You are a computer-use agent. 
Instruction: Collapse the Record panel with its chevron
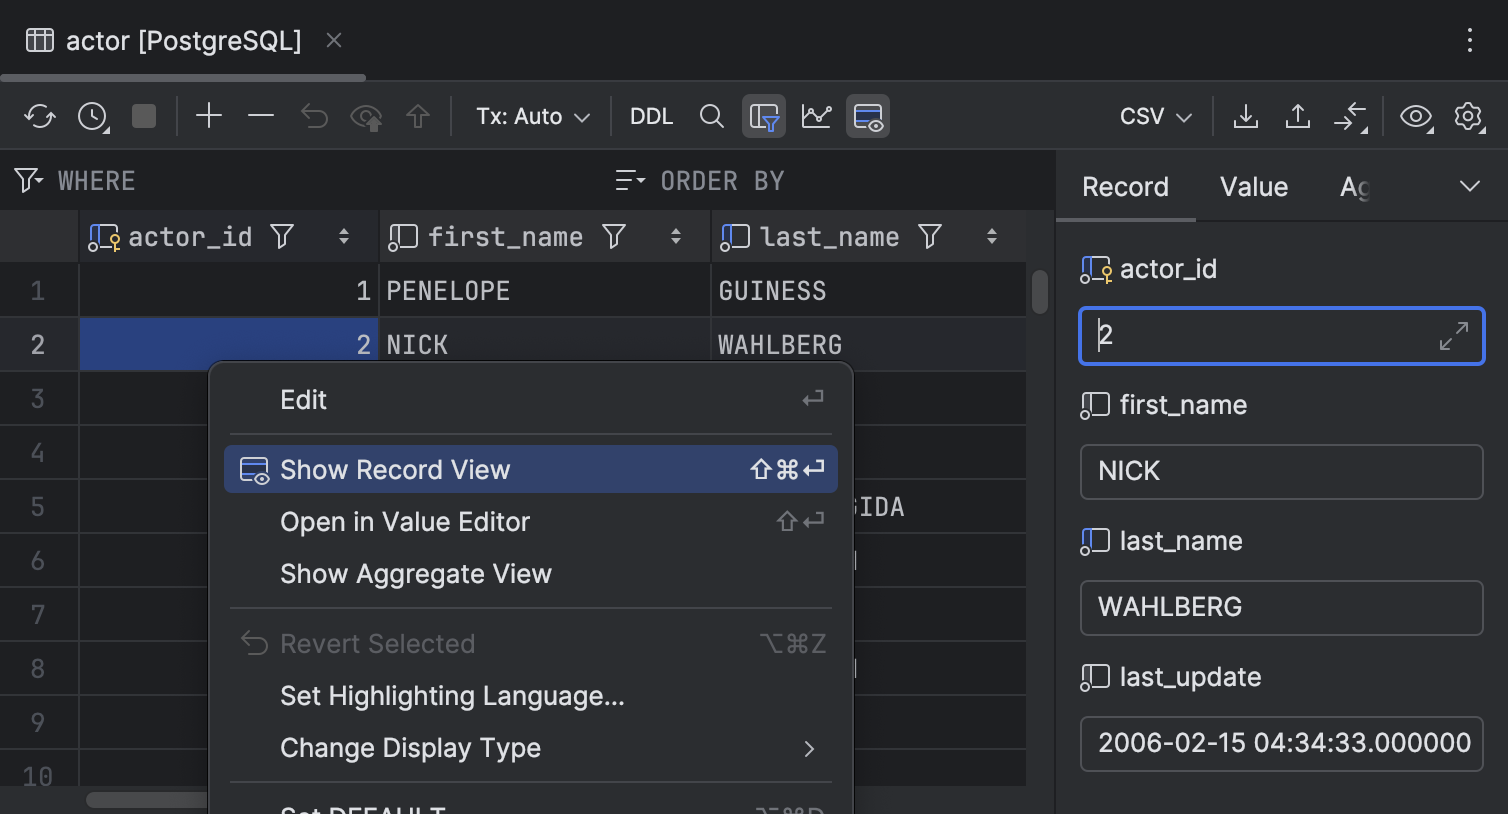point(1469,186)
